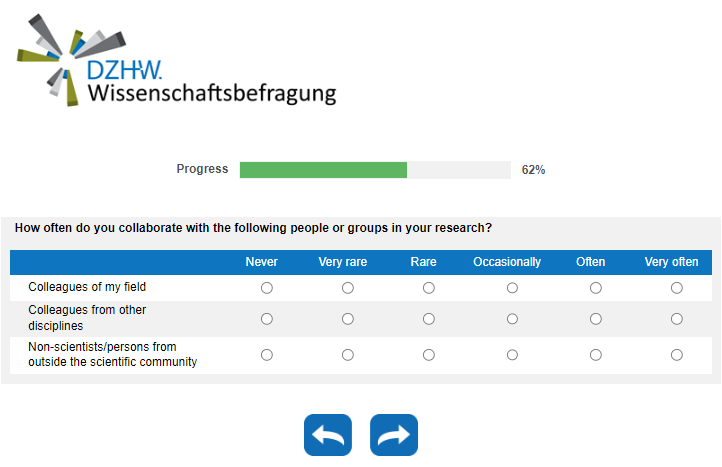Click the Occasionally column header
This screenshot has width=722, height=467.
(507, 262)
